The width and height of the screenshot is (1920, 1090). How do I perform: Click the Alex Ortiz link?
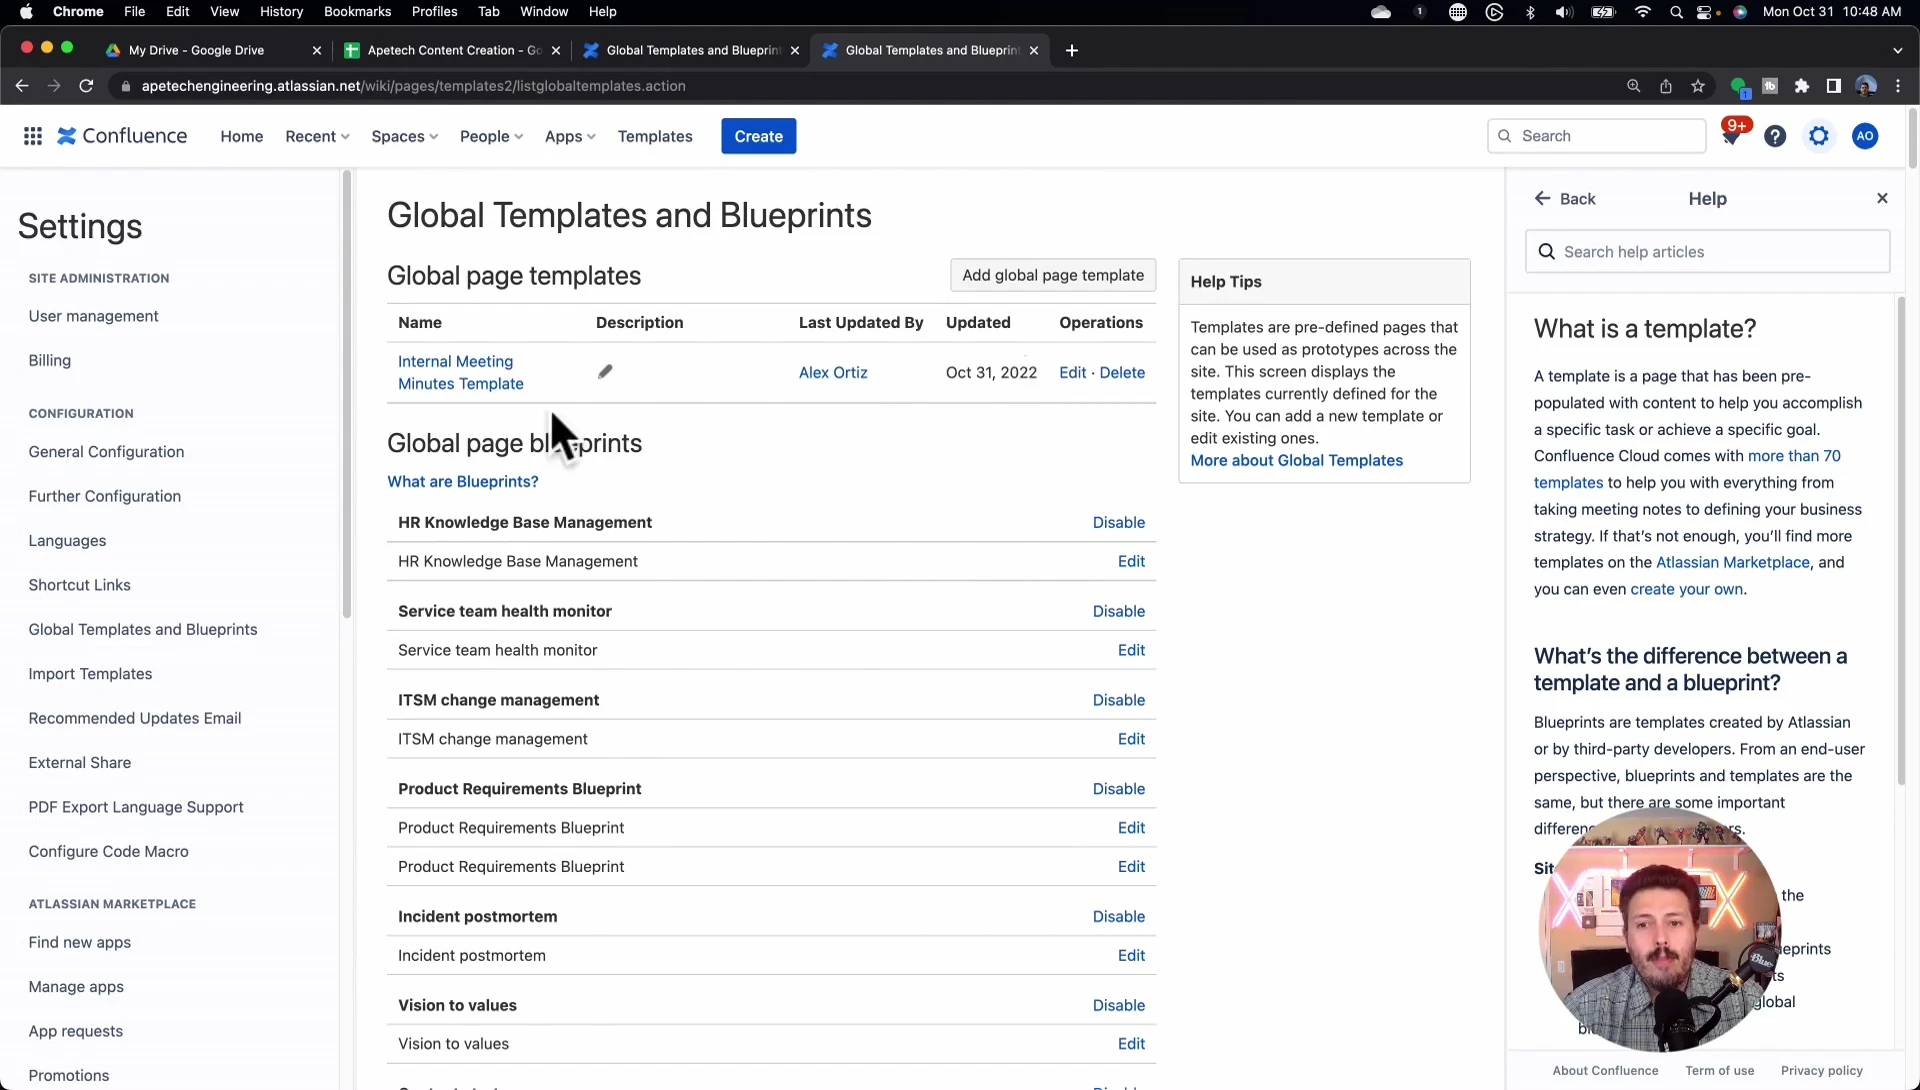(x=833, y=372)
